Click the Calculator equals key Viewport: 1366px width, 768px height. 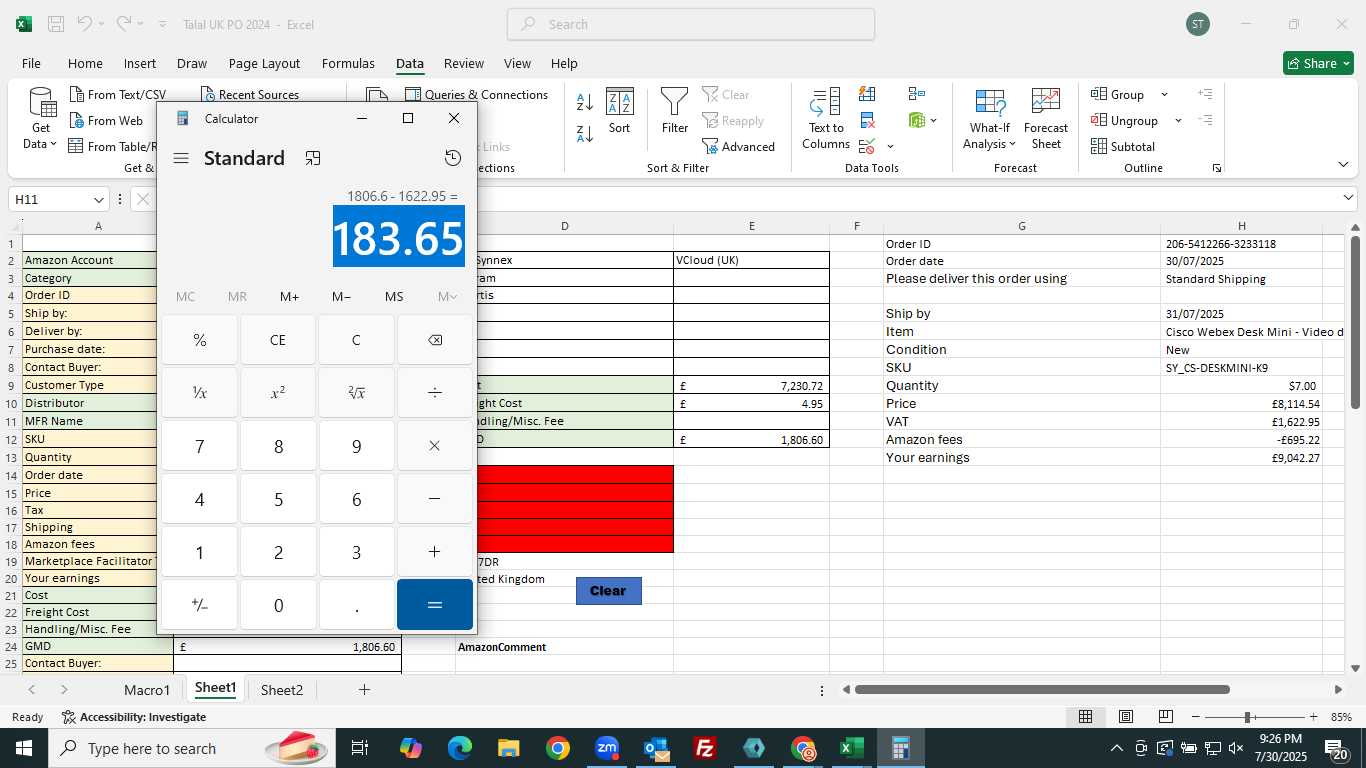pos(435,605)
